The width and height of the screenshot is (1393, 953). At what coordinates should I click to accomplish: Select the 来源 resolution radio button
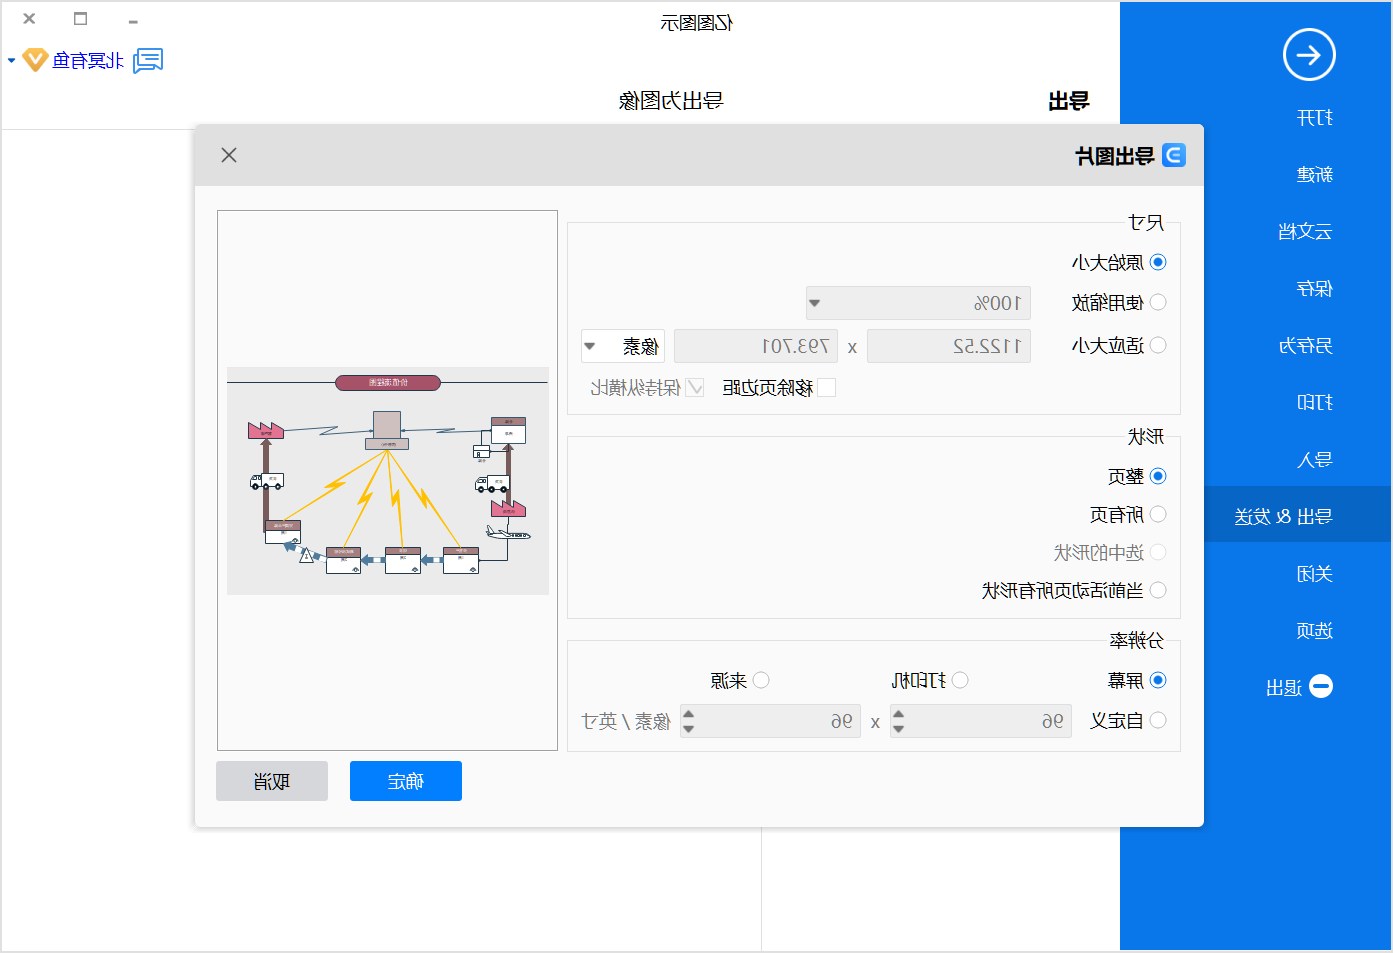(761, 680)
